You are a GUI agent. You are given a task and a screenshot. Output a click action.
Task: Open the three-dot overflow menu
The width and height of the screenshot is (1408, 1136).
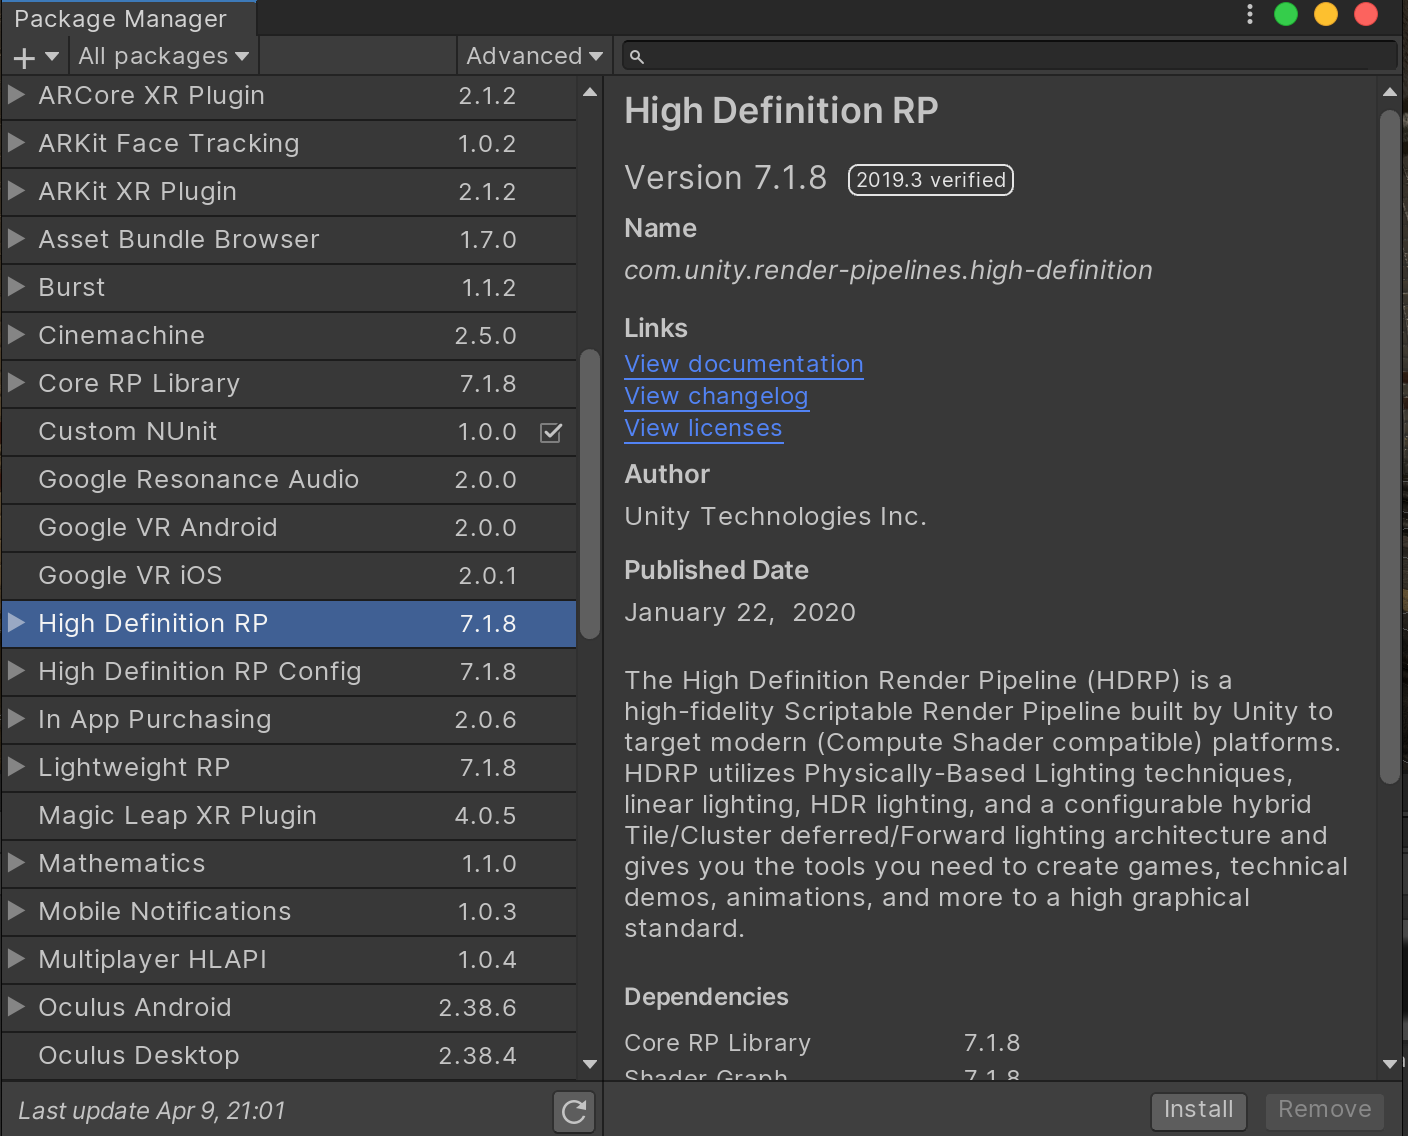pyautogui.click(x=1249, y=14)
